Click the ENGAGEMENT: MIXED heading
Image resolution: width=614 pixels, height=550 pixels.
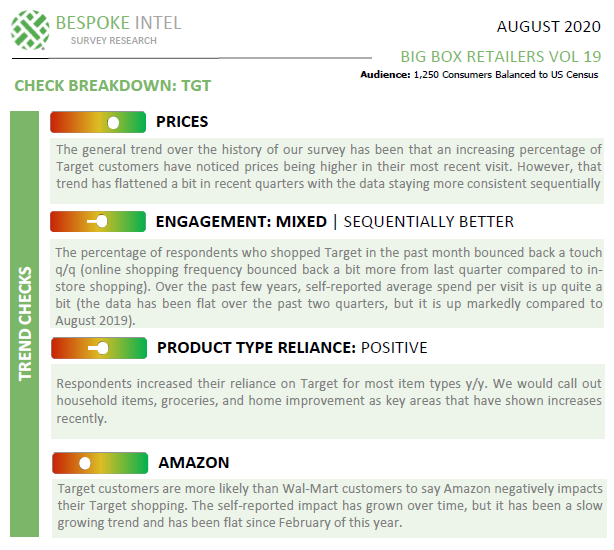(241, 222)
